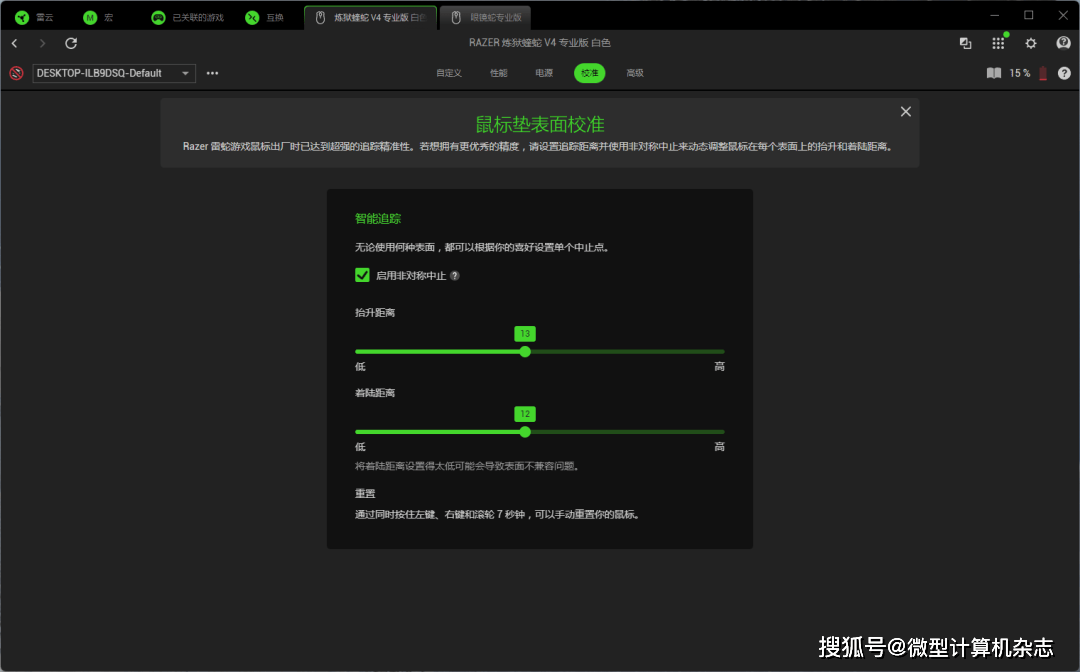Click the tooltip question mark beside 启用非对称中止
The width and height of the screenshot is (1080, 672).
pos(453,275)
